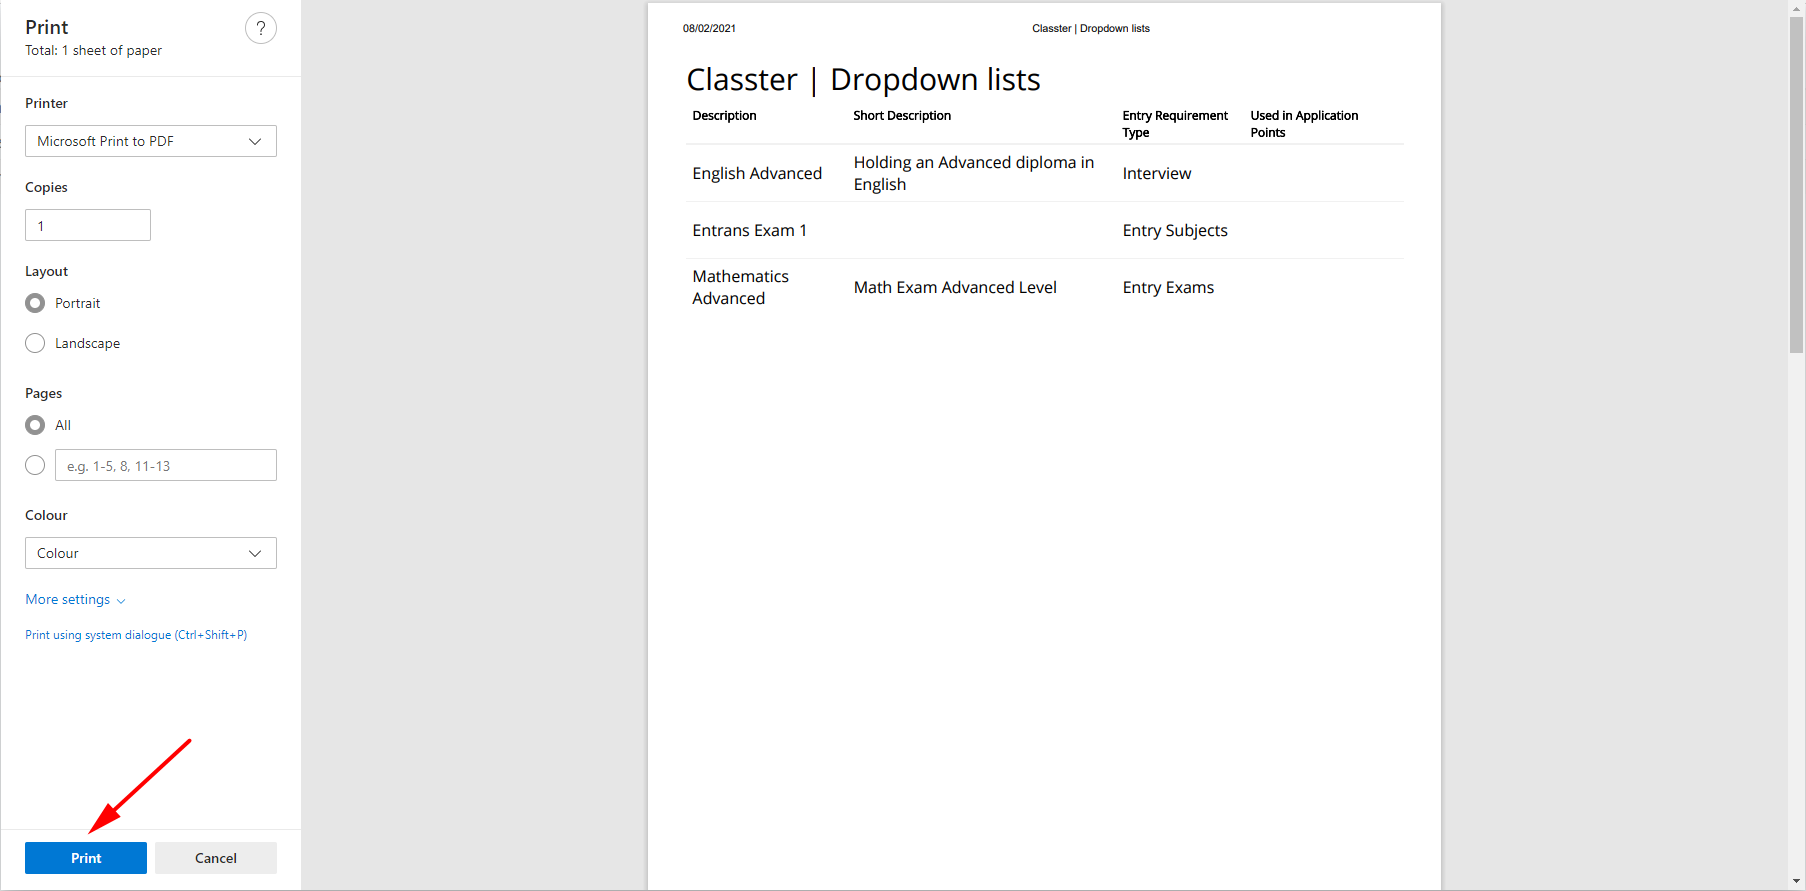This screenshot has height=891, width=1806.
Task: Click the 'Classter | Dropdown lists' preview title
Action: [863, 79]
